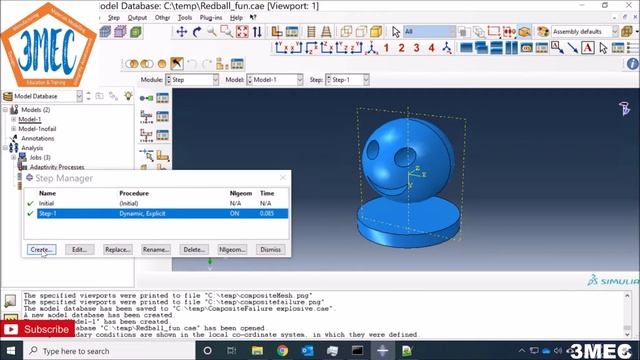The height and width of the screenshot is (360, 640).
Task: Open Step Manager icon beside Create Step
Action: pyautogui.click(x=162, y=98)
